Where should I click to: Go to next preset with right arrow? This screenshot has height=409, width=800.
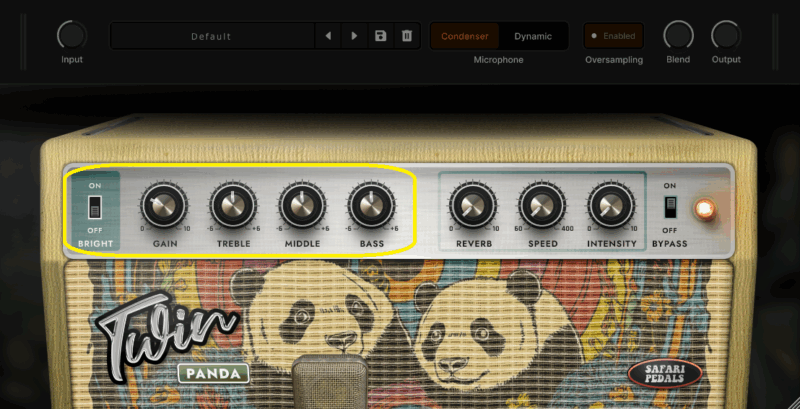354,36
